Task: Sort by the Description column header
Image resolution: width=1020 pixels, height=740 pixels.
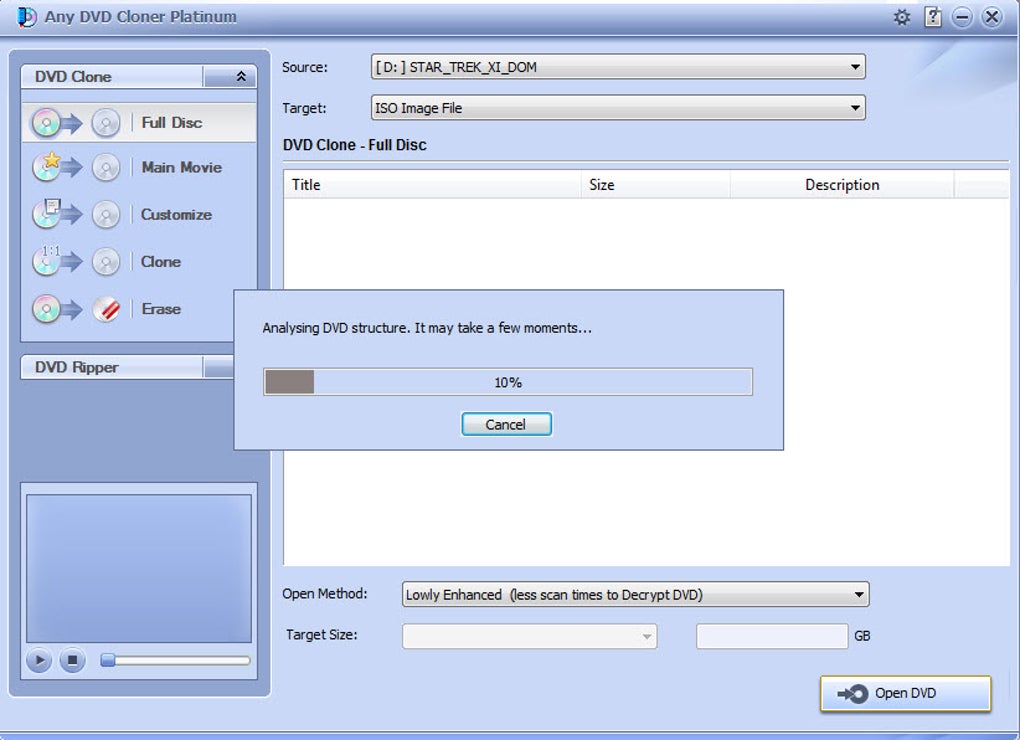Action: click(x=842, y=185)
